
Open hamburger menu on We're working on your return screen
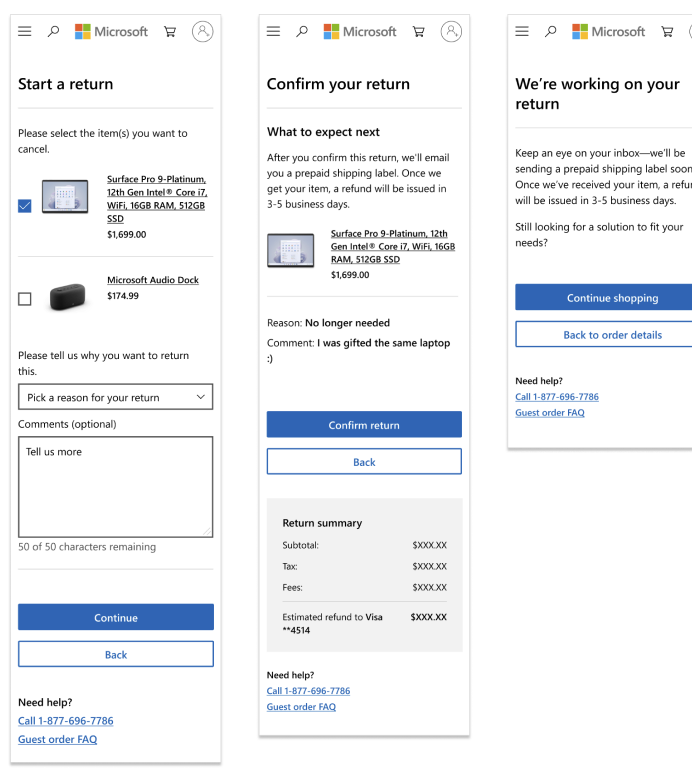[522, 32]
